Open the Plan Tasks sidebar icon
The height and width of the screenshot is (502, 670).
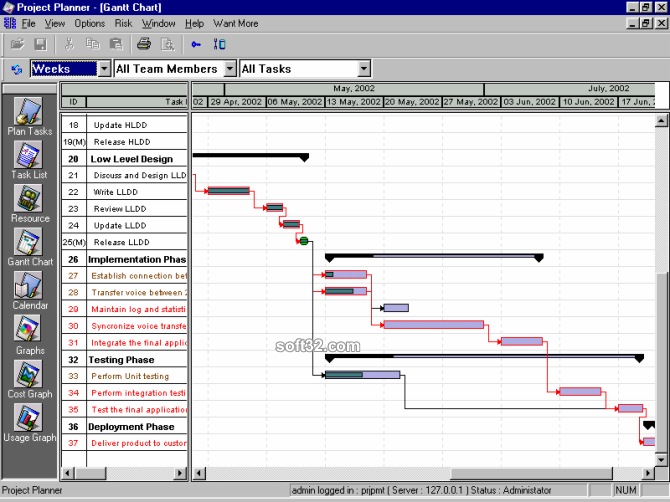tap(29, 111)
